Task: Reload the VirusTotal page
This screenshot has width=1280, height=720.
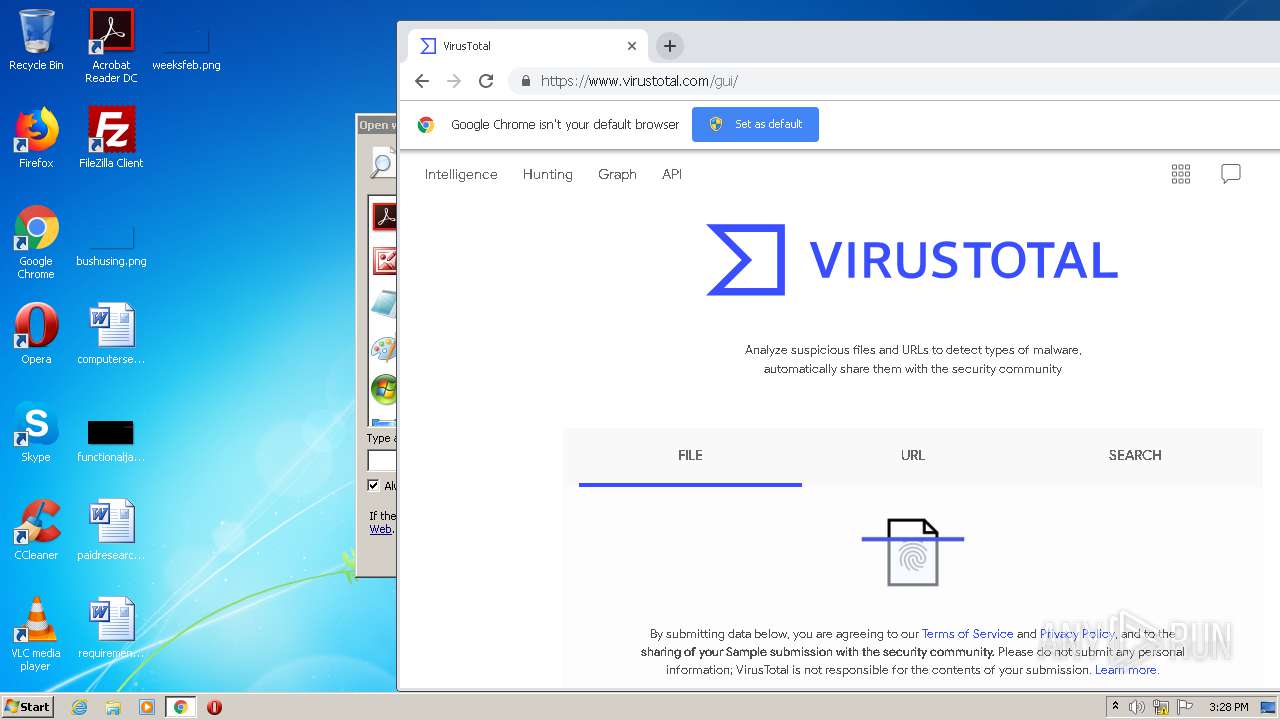Action: [486, 81]
